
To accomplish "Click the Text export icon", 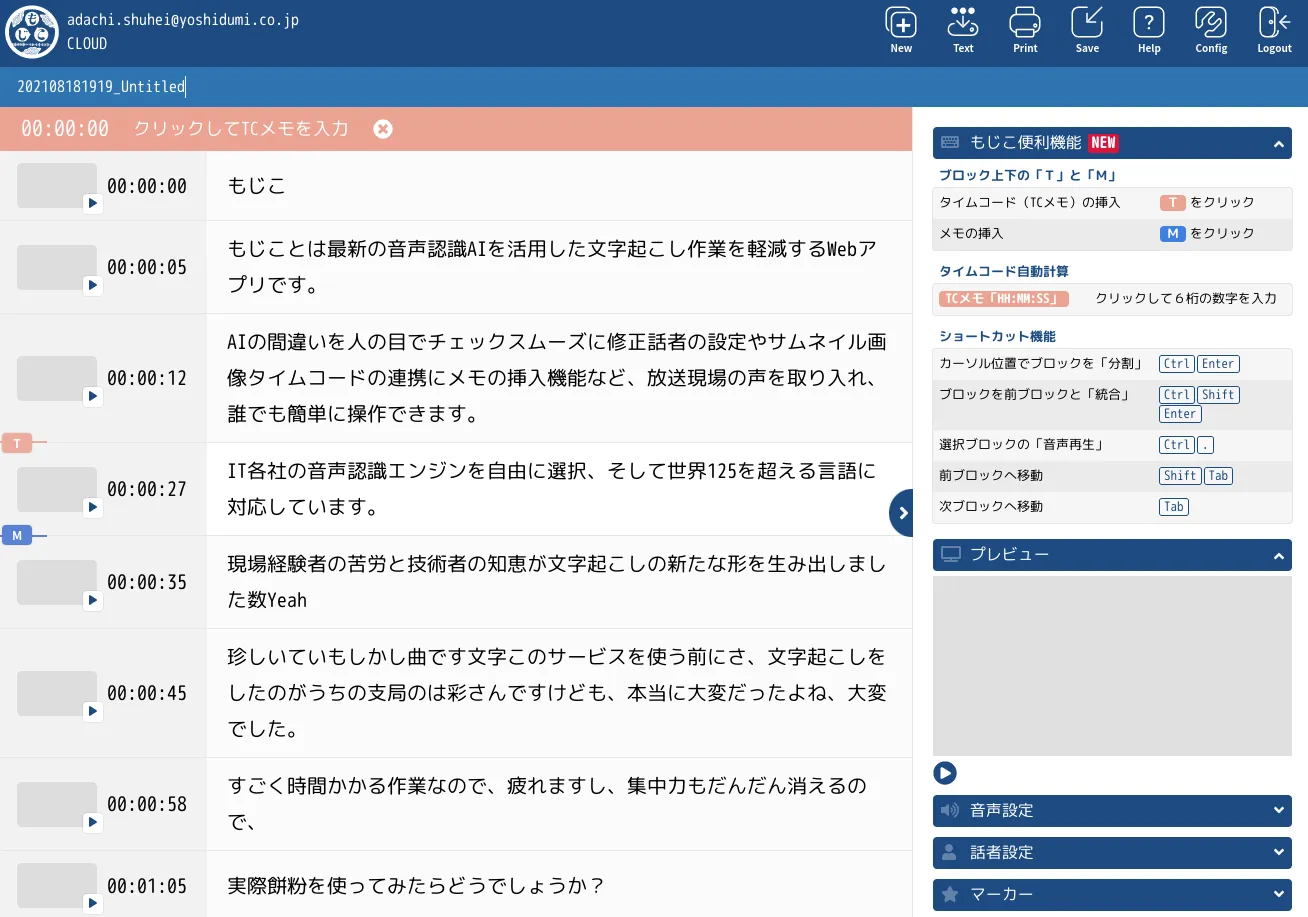I will 963,24.
